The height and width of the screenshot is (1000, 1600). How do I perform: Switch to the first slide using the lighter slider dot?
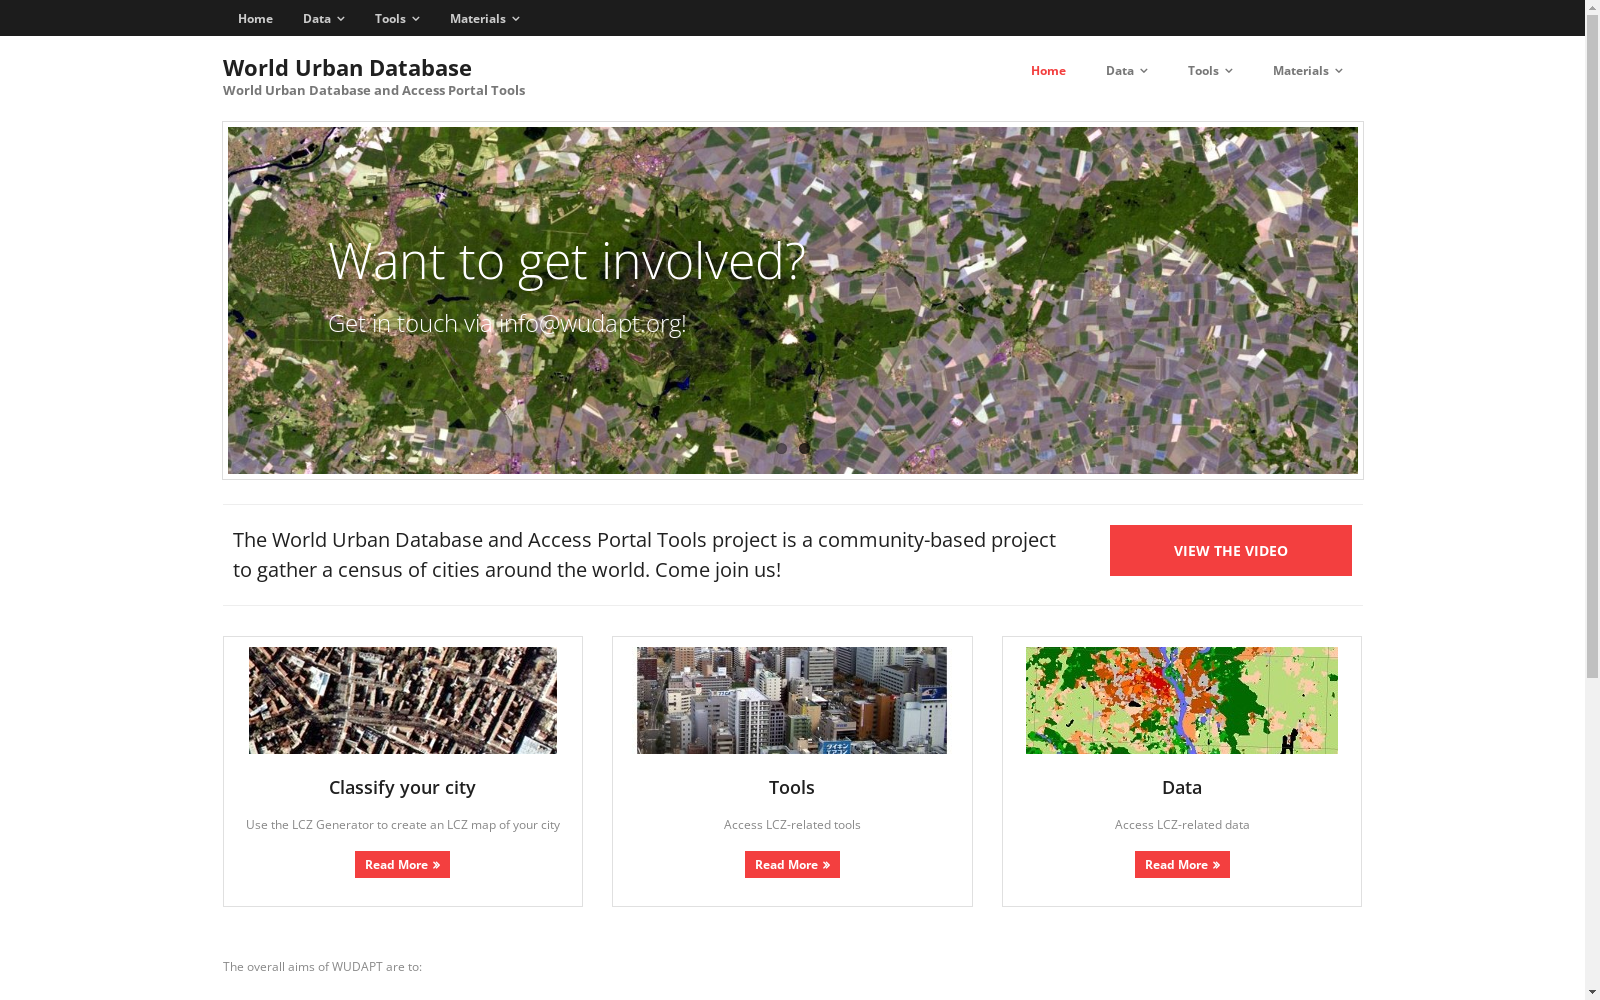pyautogui.click(x=782, y=448)
